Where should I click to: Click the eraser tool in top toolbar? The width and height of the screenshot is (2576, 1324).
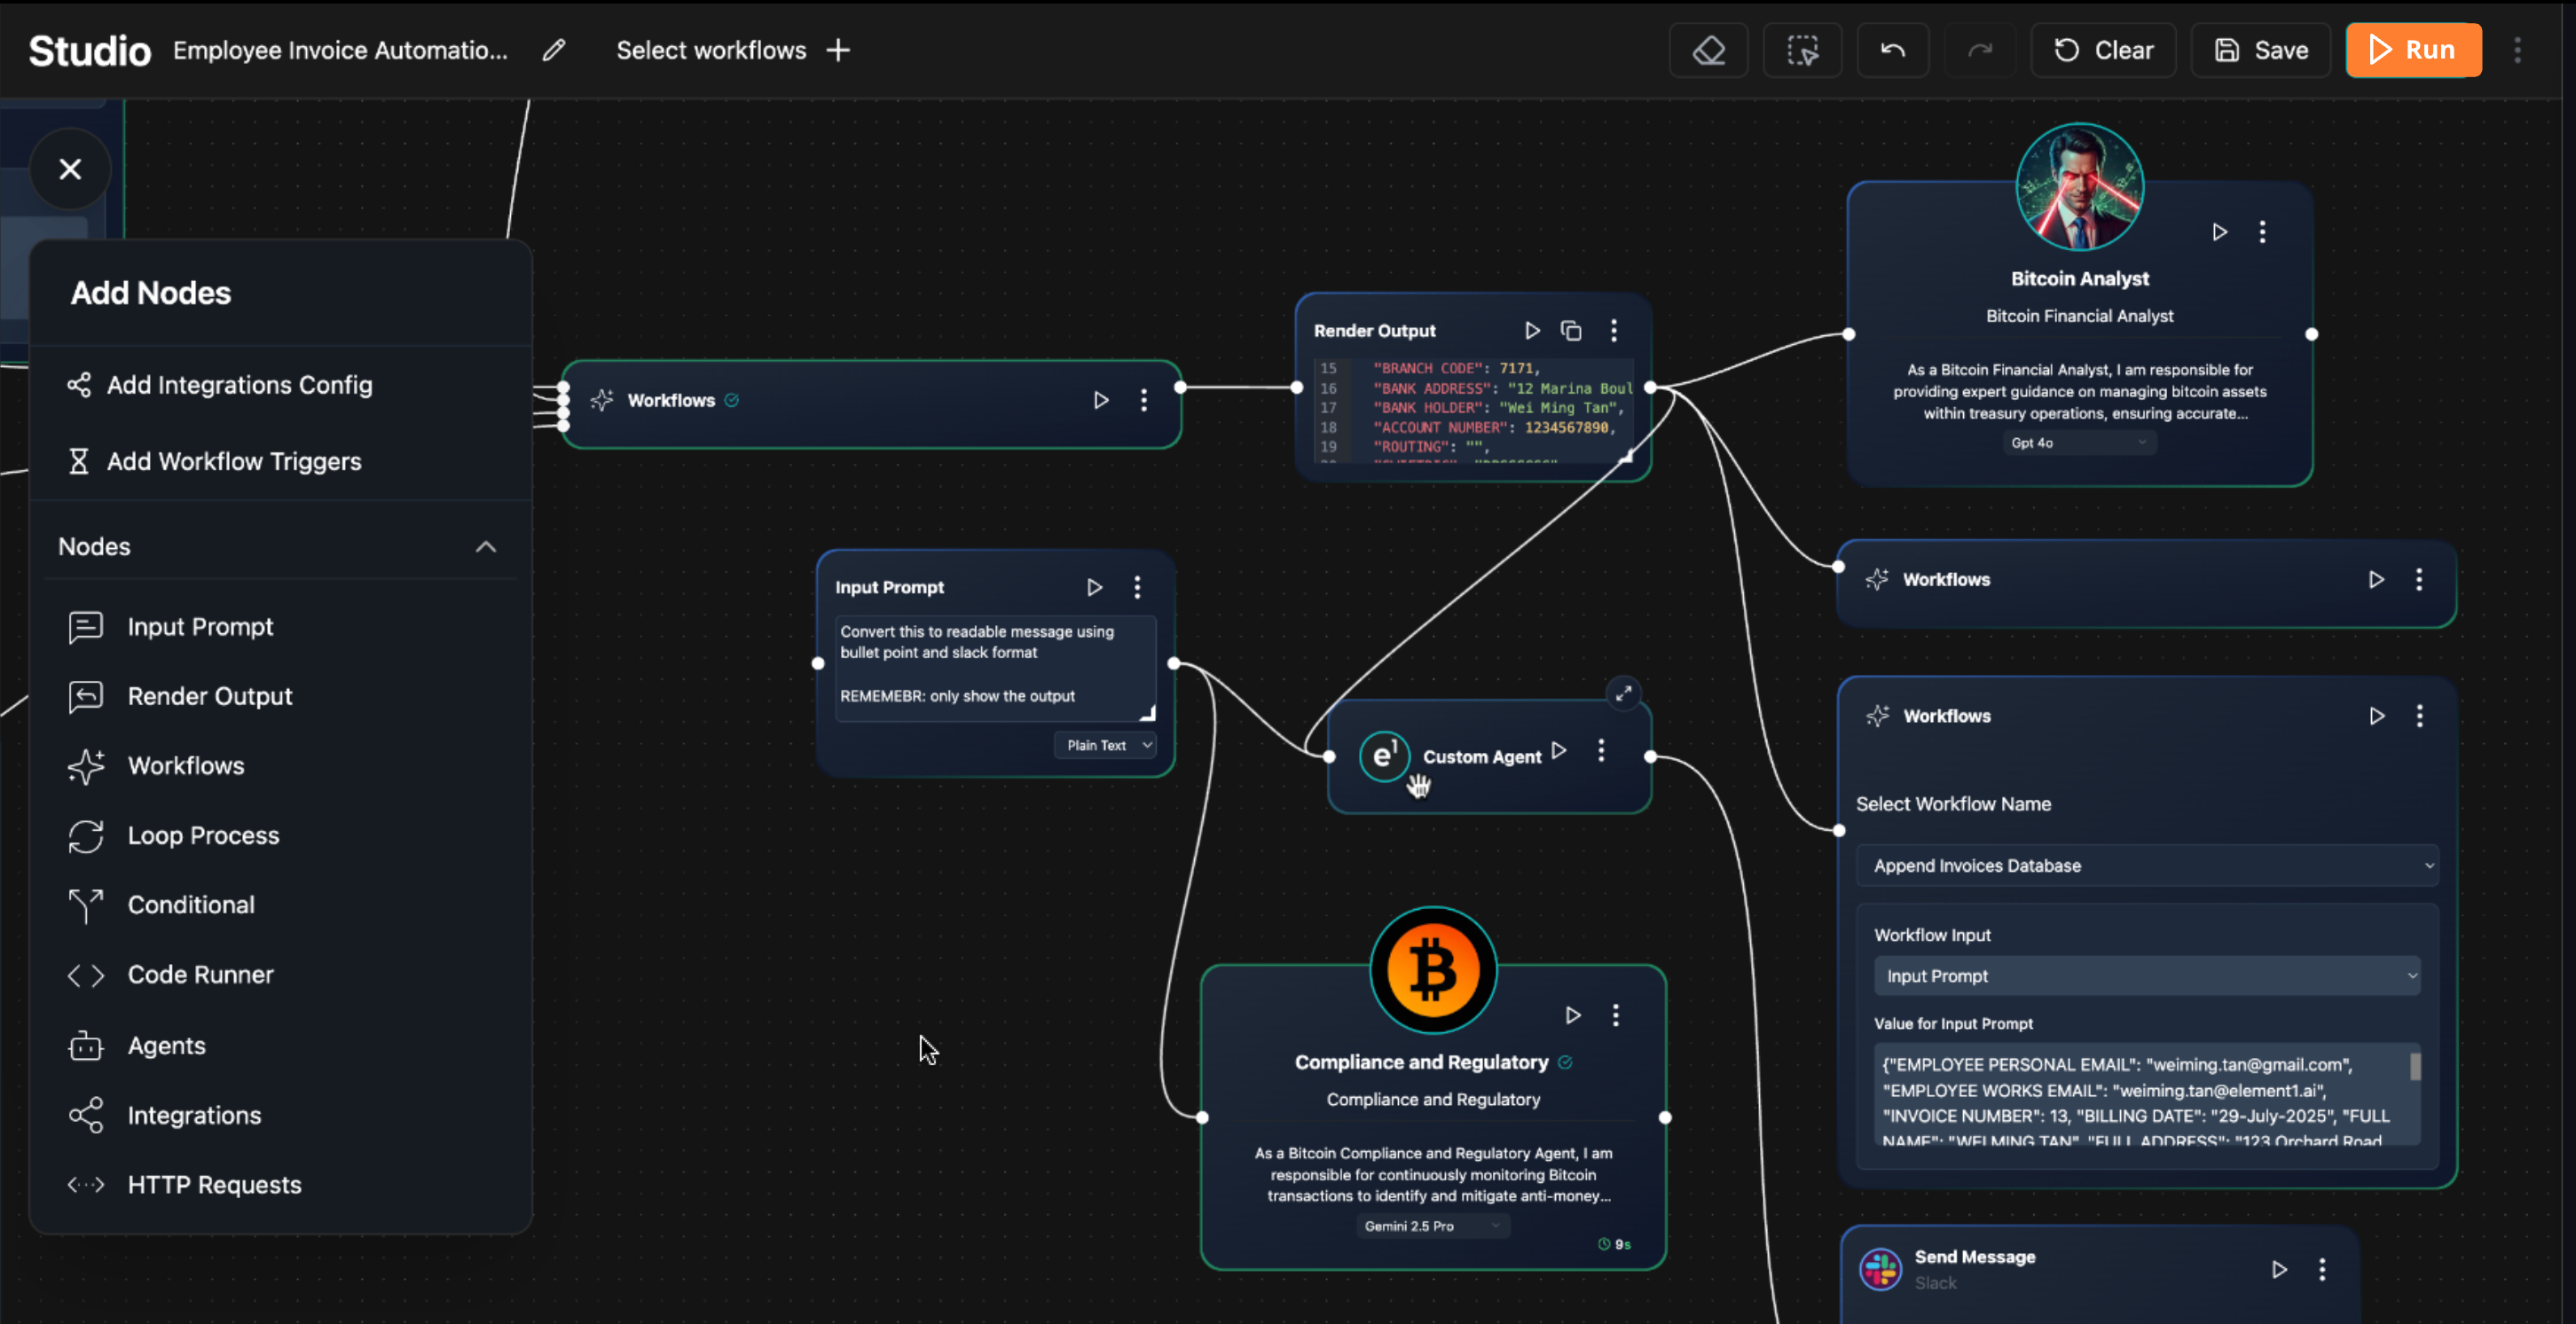[x=1708, y=50]
